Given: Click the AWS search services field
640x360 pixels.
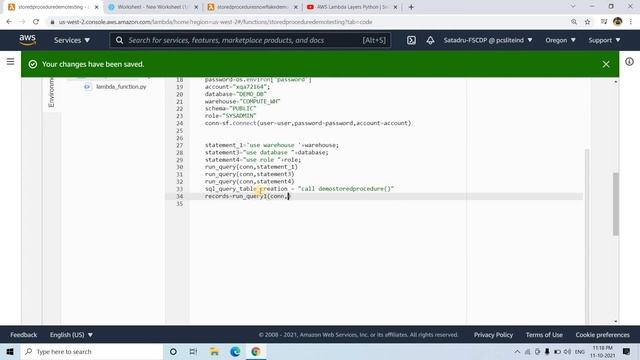Looking at the screenshot, I should click(x=250, y=40).
